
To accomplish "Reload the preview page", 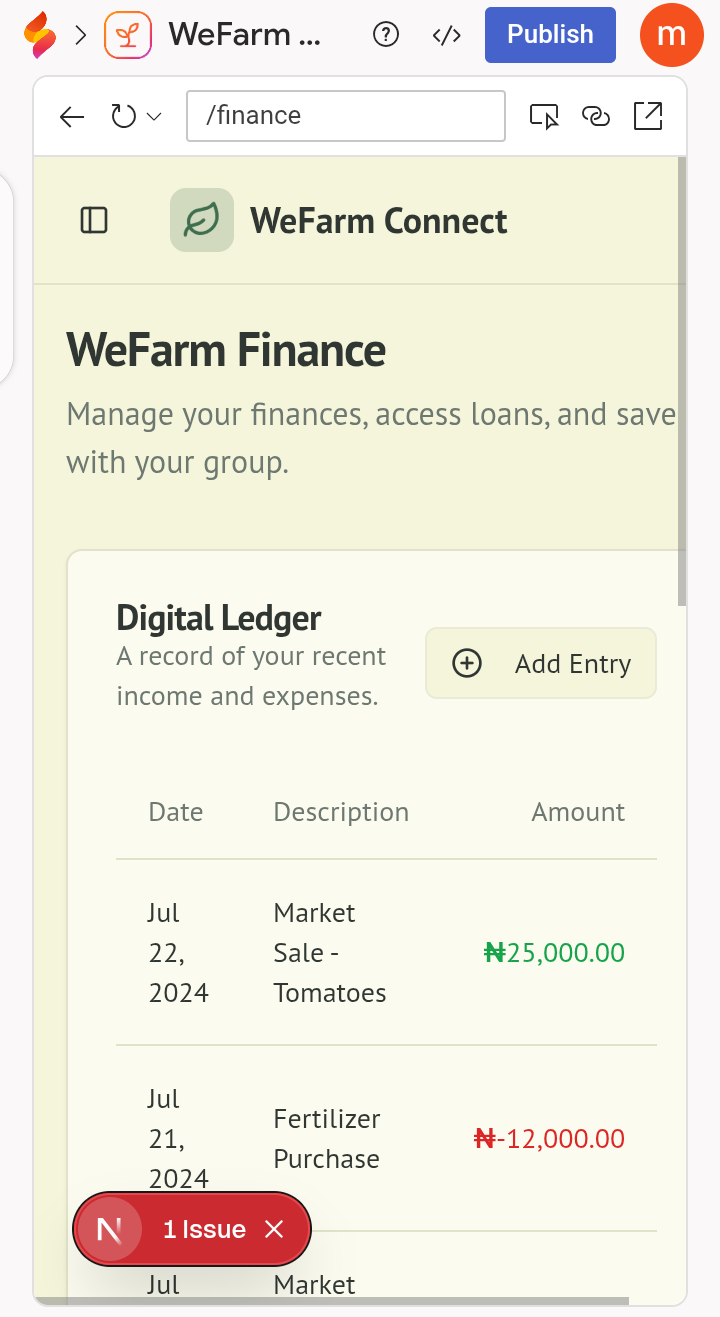I will coord(123,117).
